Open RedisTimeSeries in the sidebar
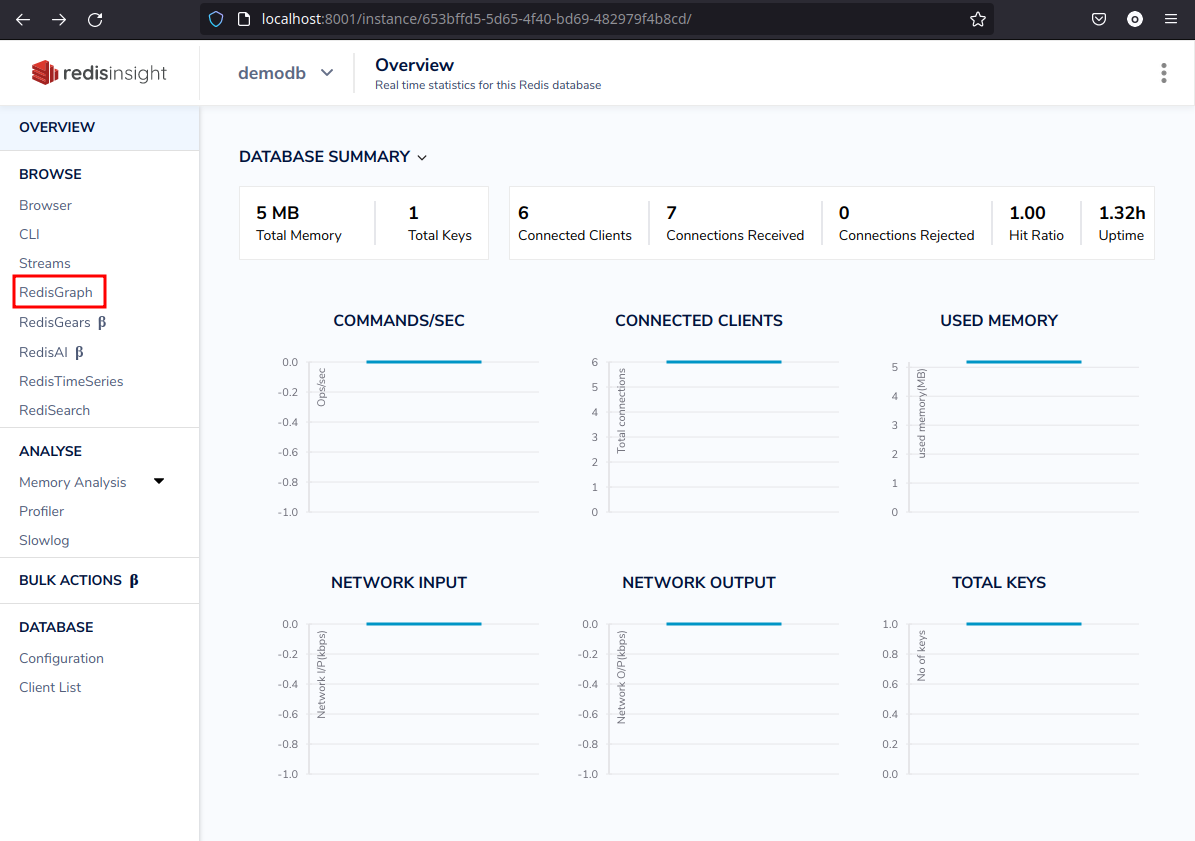1195x841 pixels. (71, 381)
